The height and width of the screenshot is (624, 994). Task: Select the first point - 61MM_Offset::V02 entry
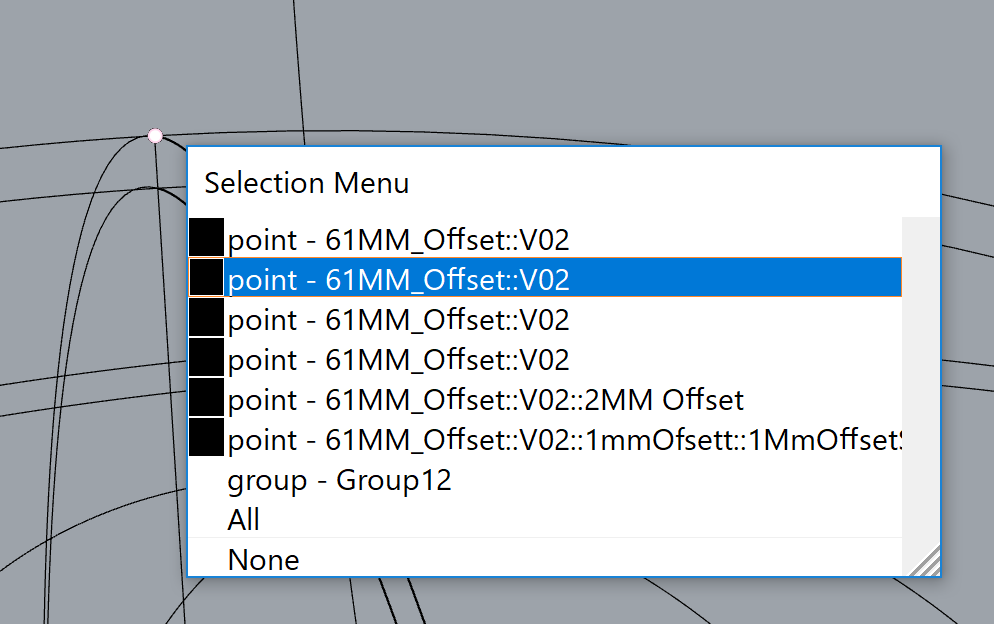[398, 240]
